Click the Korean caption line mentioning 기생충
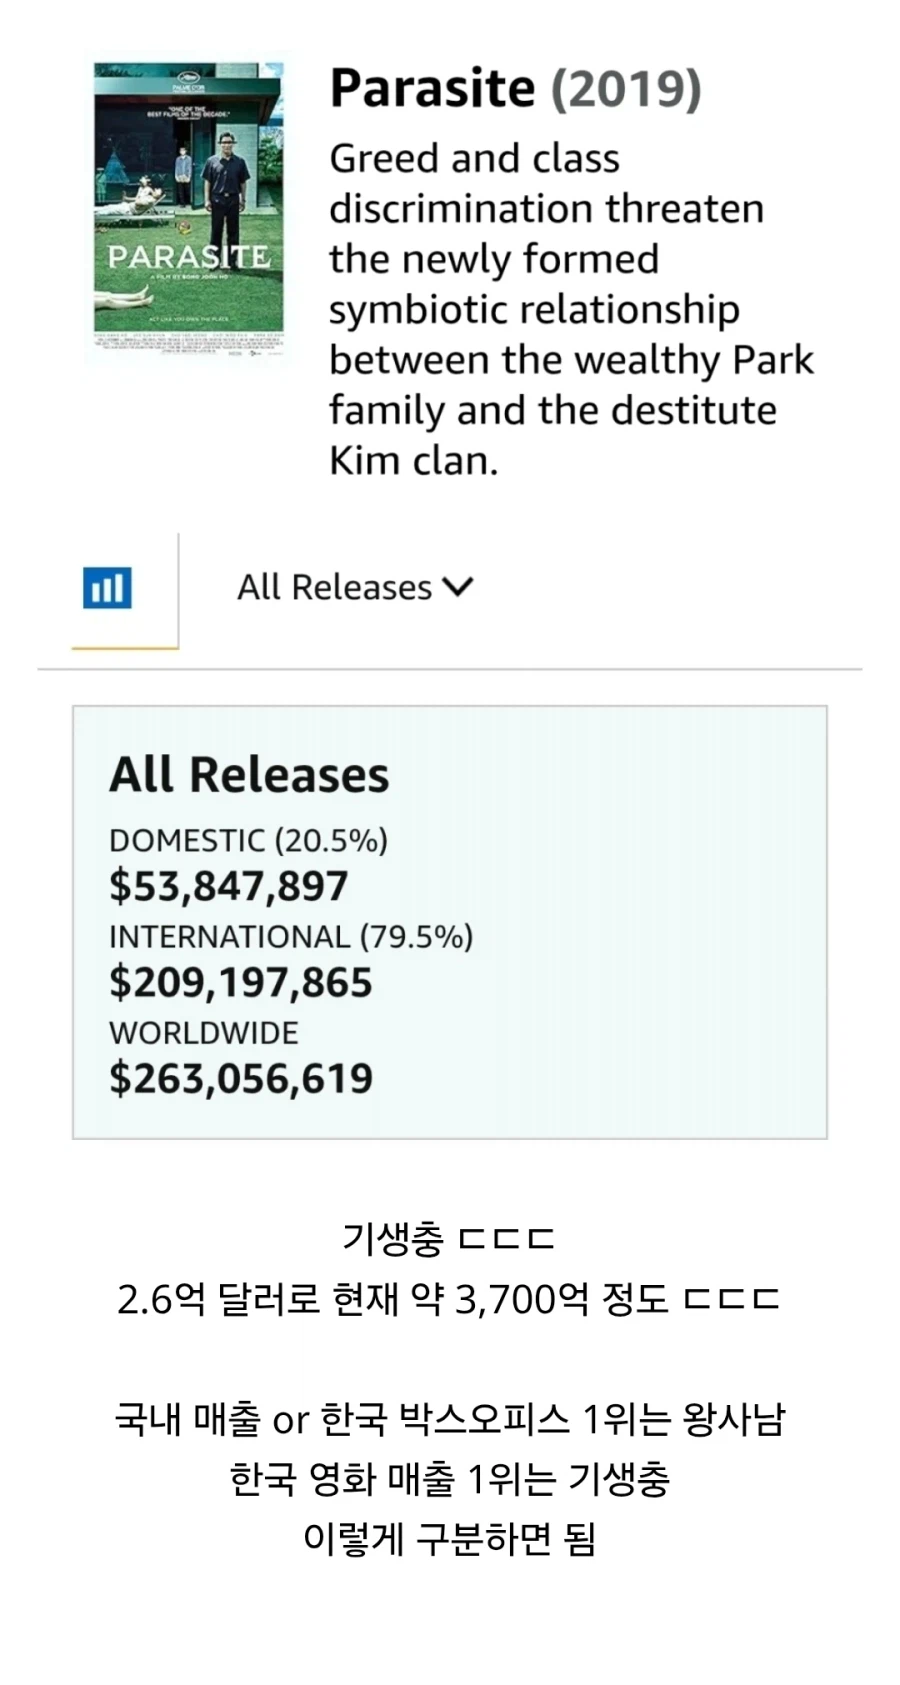900x1685 pixels. click(x=450, y=1237)
